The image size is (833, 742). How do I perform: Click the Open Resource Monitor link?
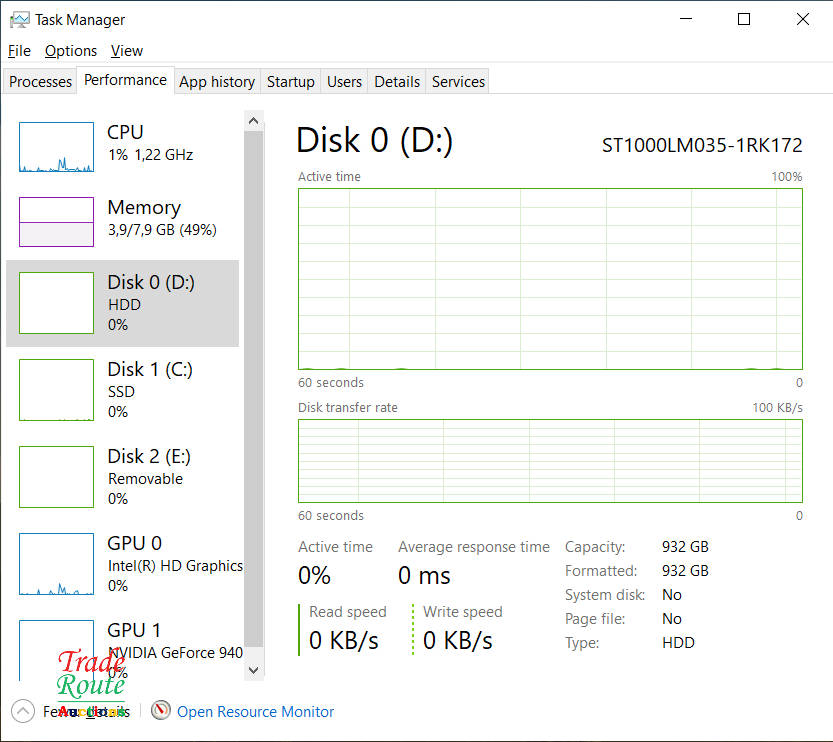255,712
